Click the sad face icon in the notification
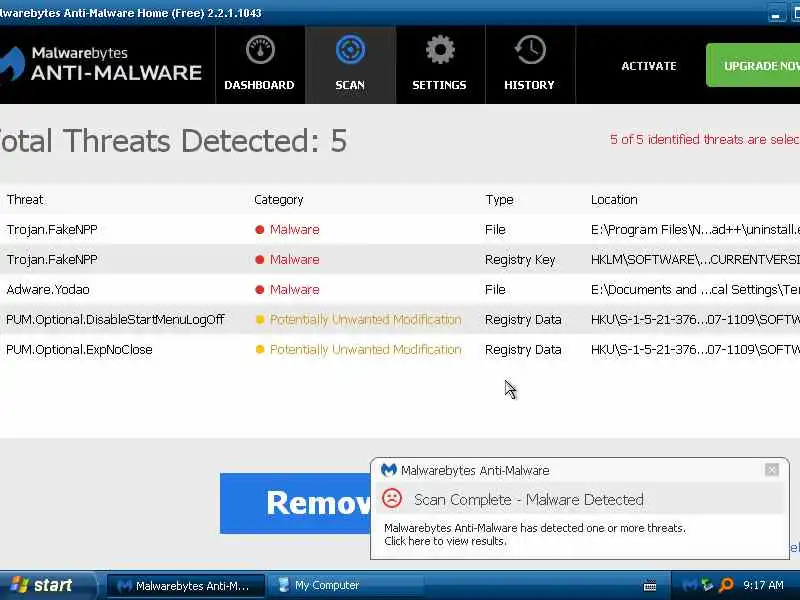This screenshot has height=600, width=800. pyautogui.click(x=392, y=498)
